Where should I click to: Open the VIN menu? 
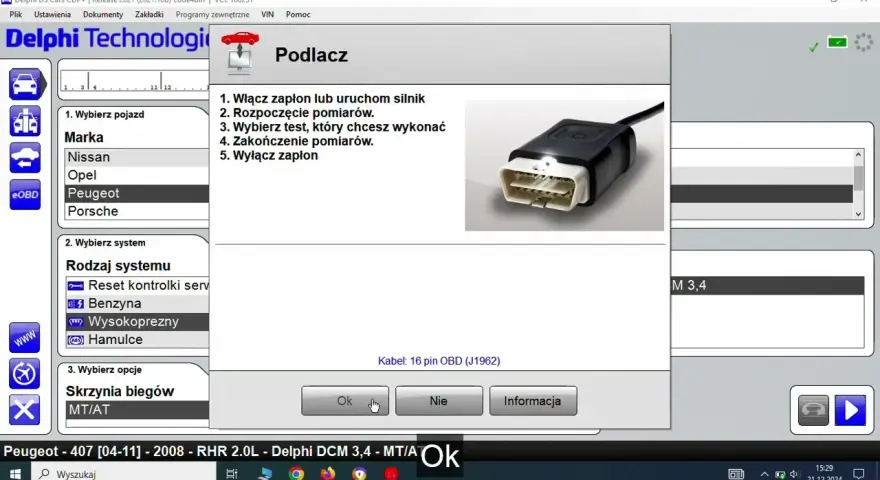point(267,15)
